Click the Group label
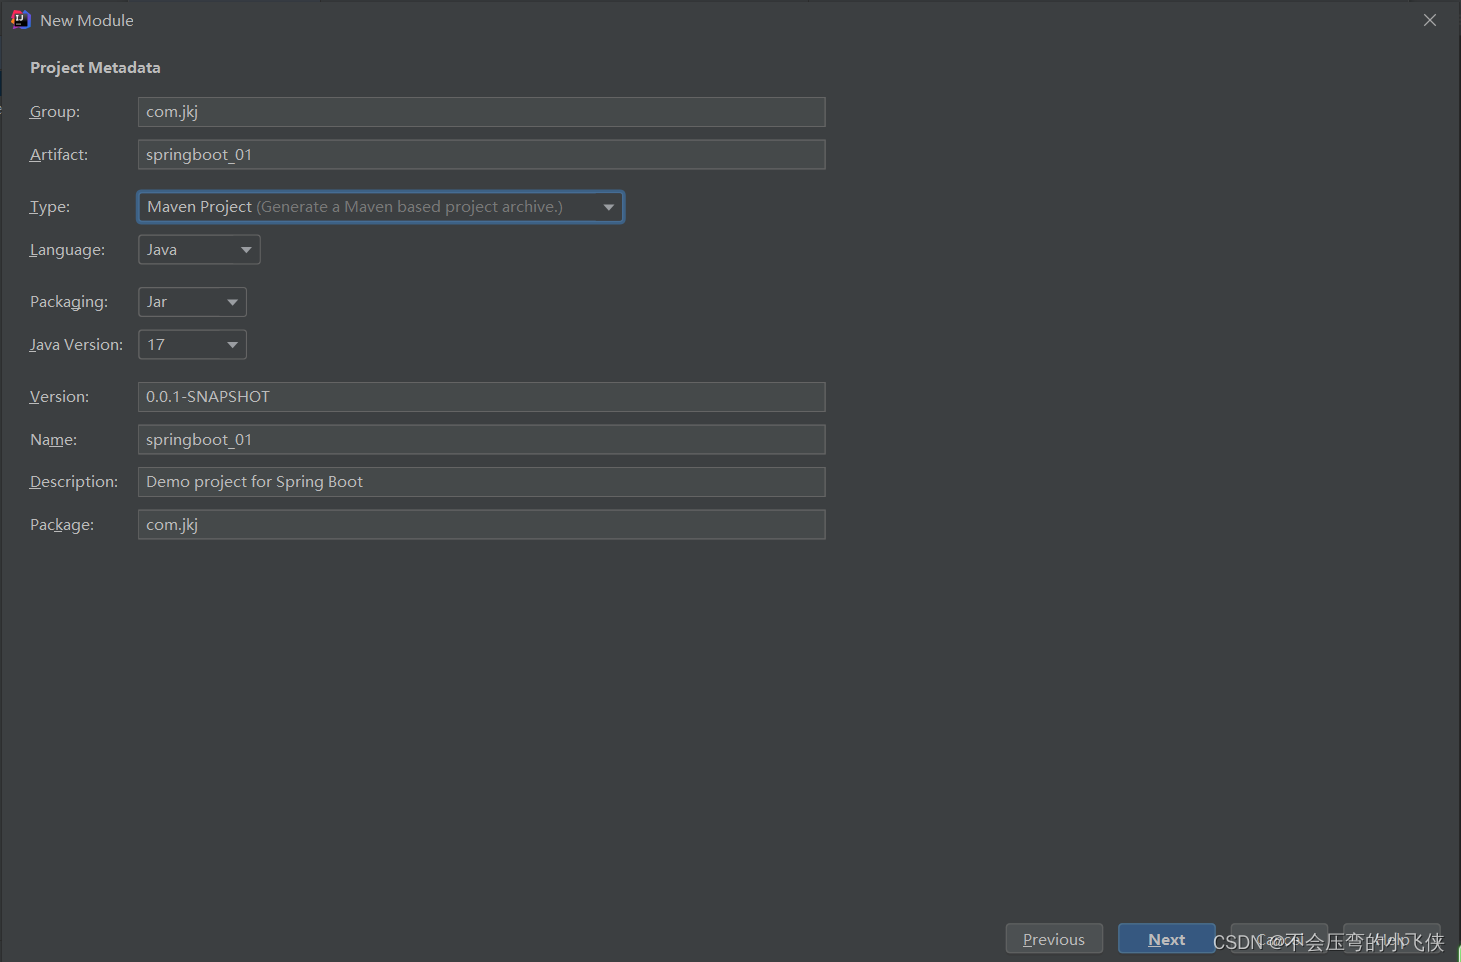 pyautogui.click(x=55, y=112)
